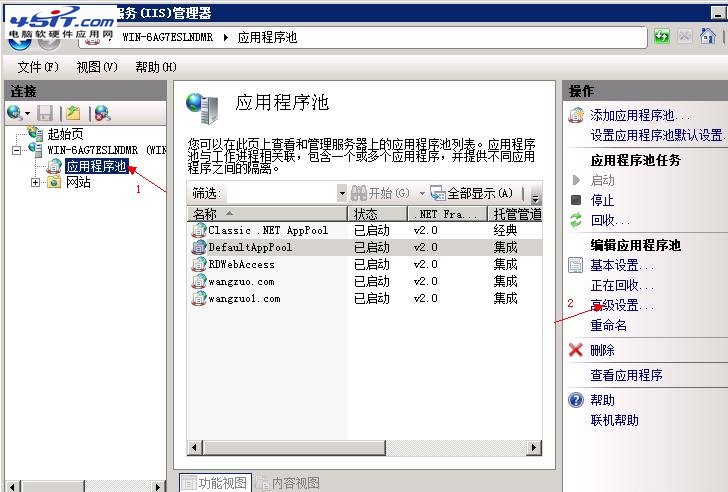This screenshot has height=492, width=728.
Task: Select wangzuo1.com app pool row
Action: [x=364, y=298]
